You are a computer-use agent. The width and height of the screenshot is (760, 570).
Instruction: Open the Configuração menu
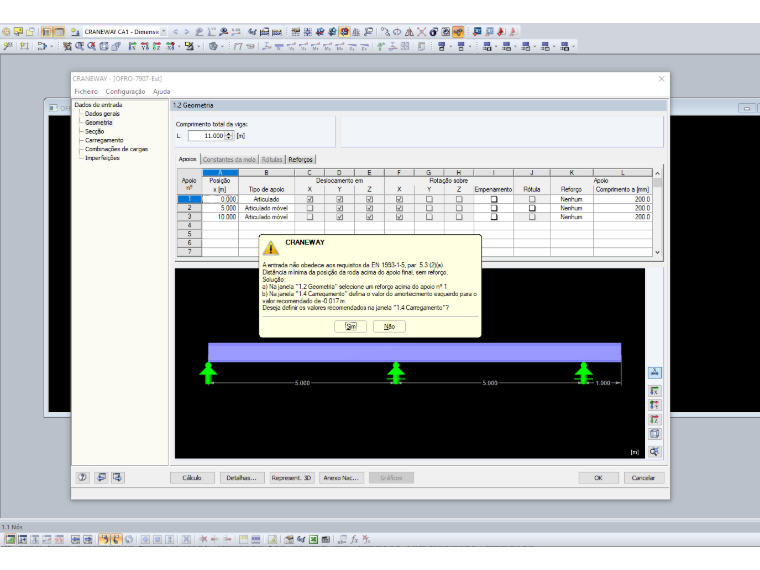125,91
